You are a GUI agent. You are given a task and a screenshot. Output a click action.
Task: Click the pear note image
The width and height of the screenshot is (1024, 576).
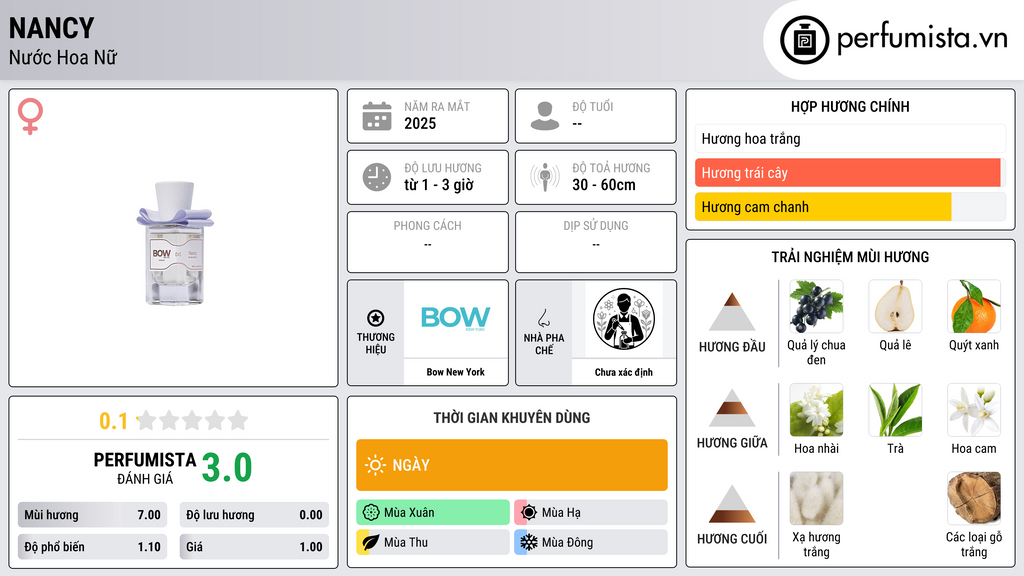[x=895, y=306]
